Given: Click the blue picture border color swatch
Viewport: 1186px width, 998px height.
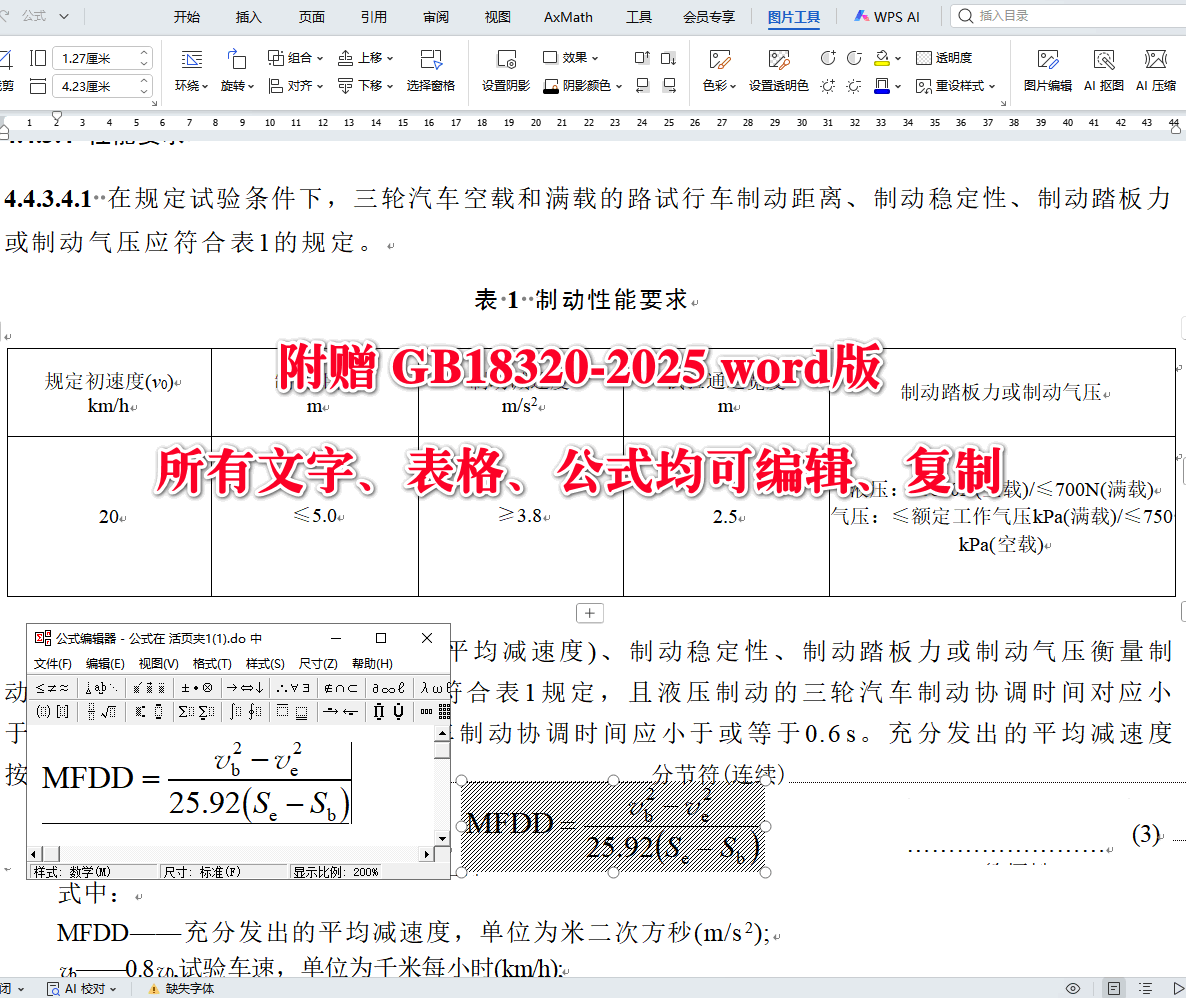Looking at the screenshot, I should tap(880, 88).
